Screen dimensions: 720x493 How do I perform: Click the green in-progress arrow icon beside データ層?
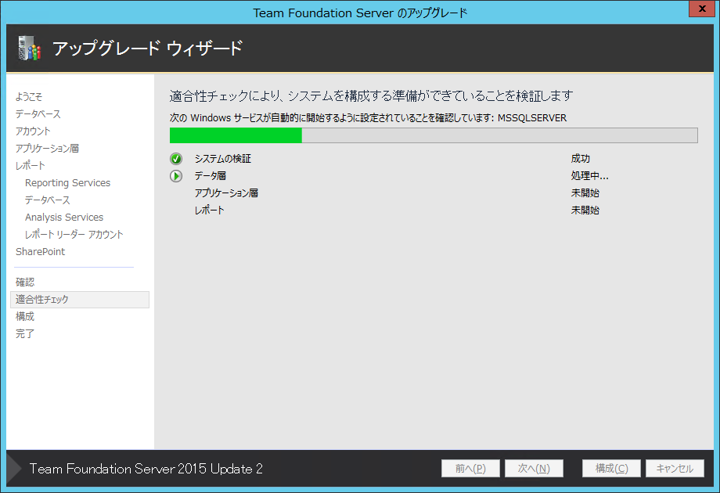click(x=176, y=176)
